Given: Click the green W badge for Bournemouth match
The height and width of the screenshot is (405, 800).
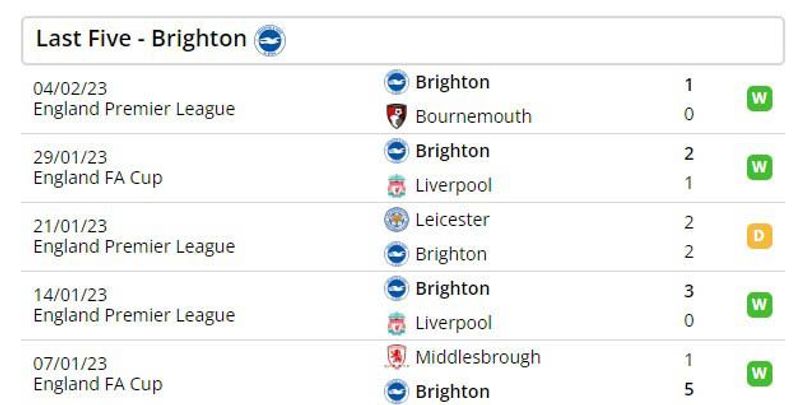Looking at the screenshot, I should click(760, 98).
